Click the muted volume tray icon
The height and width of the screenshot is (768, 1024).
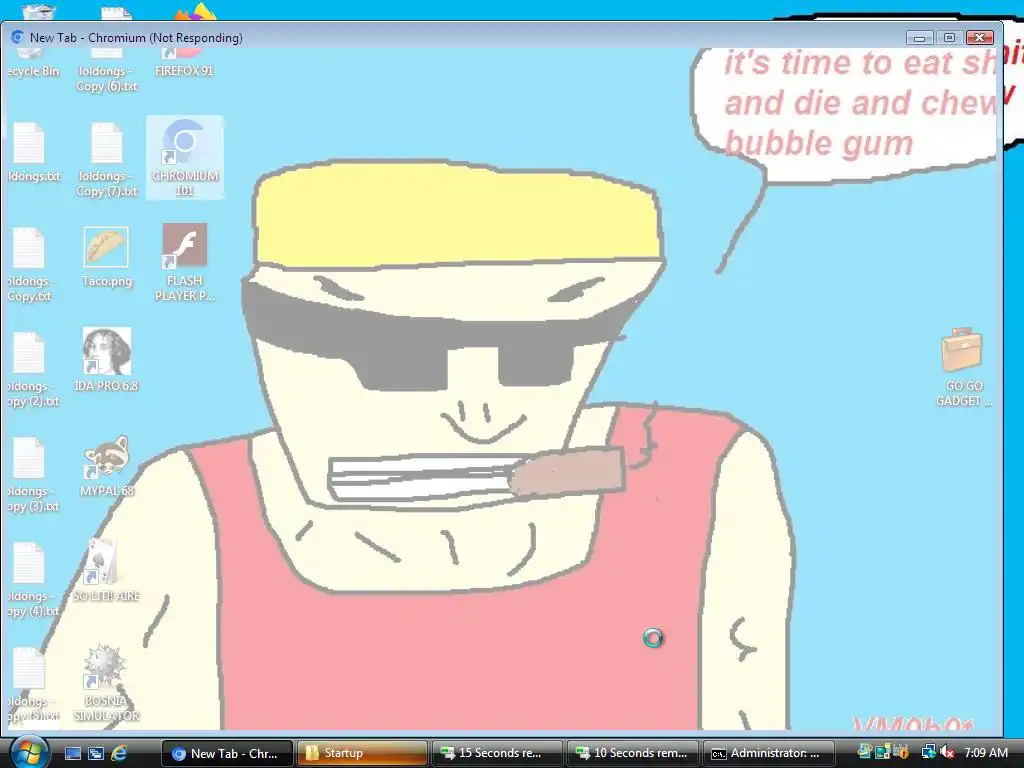(x=948, y=753)
